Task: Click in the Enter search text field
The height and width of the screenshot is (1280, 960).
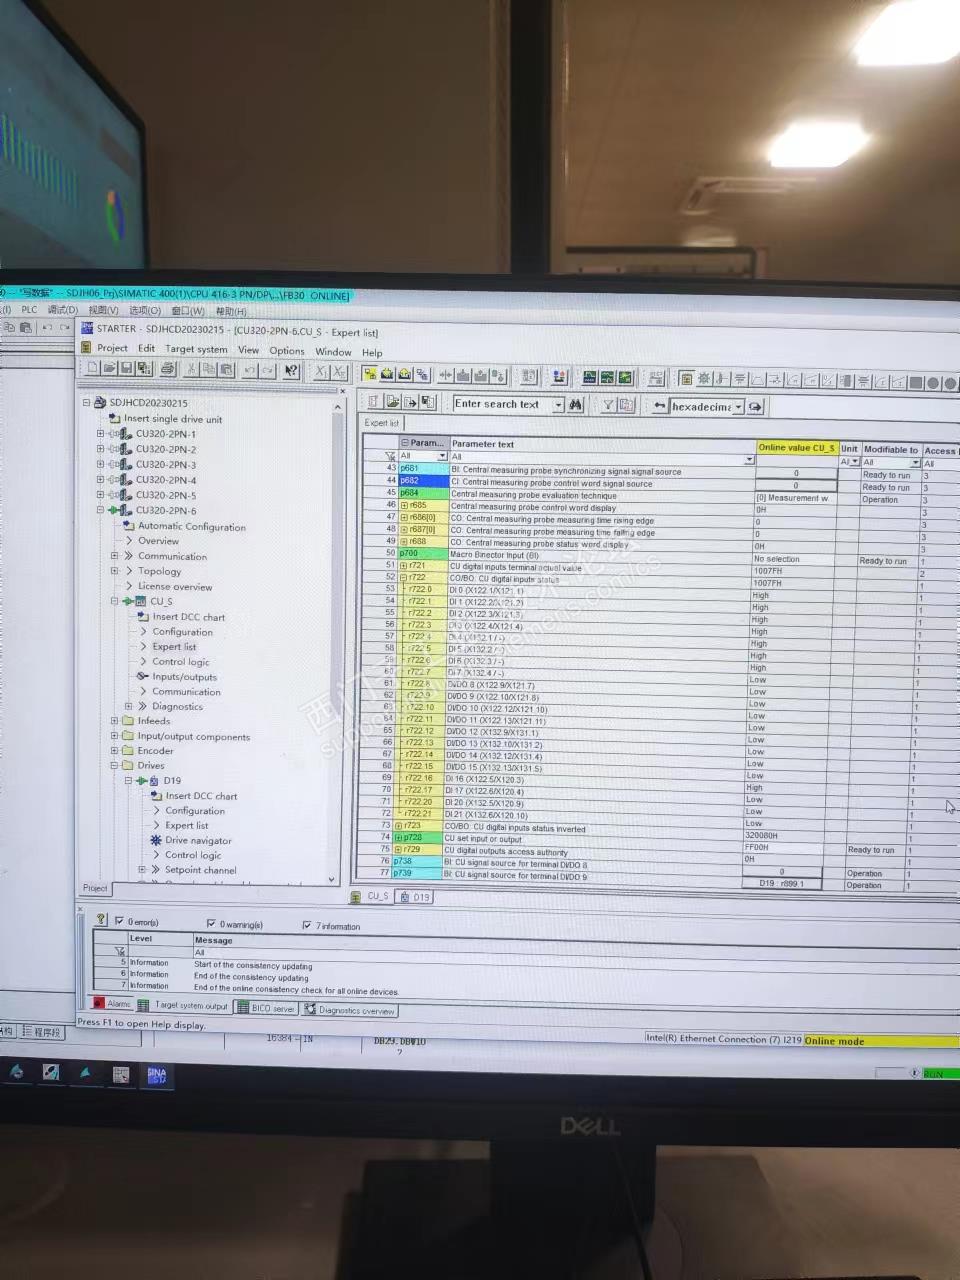Action: point(502,404)
